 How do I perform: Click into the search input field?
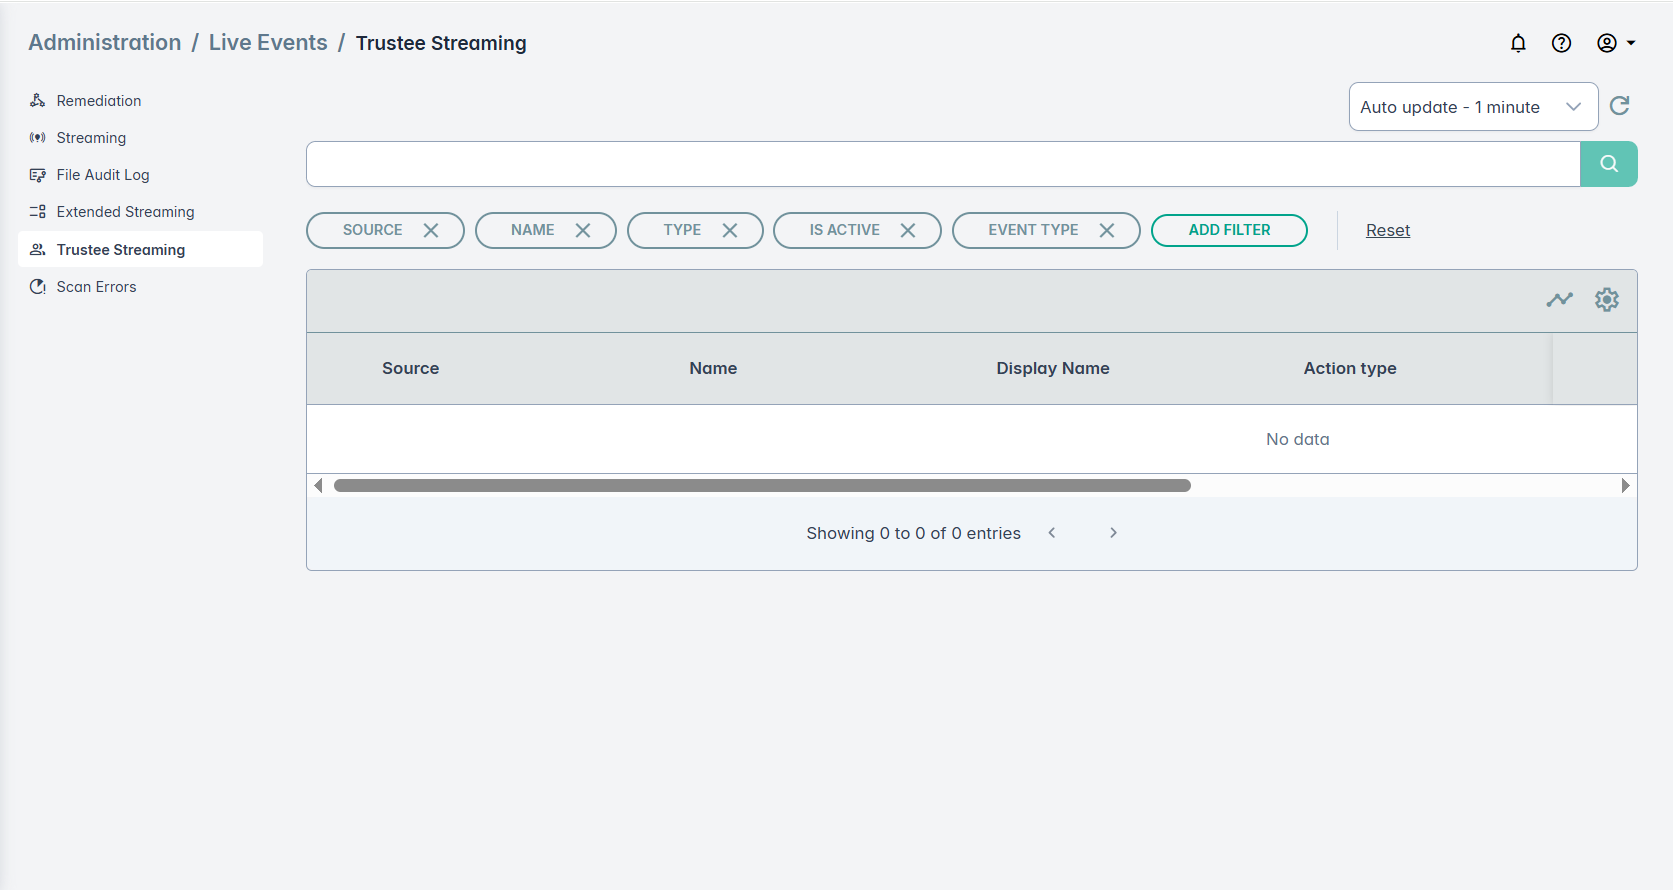click(942, 164)
